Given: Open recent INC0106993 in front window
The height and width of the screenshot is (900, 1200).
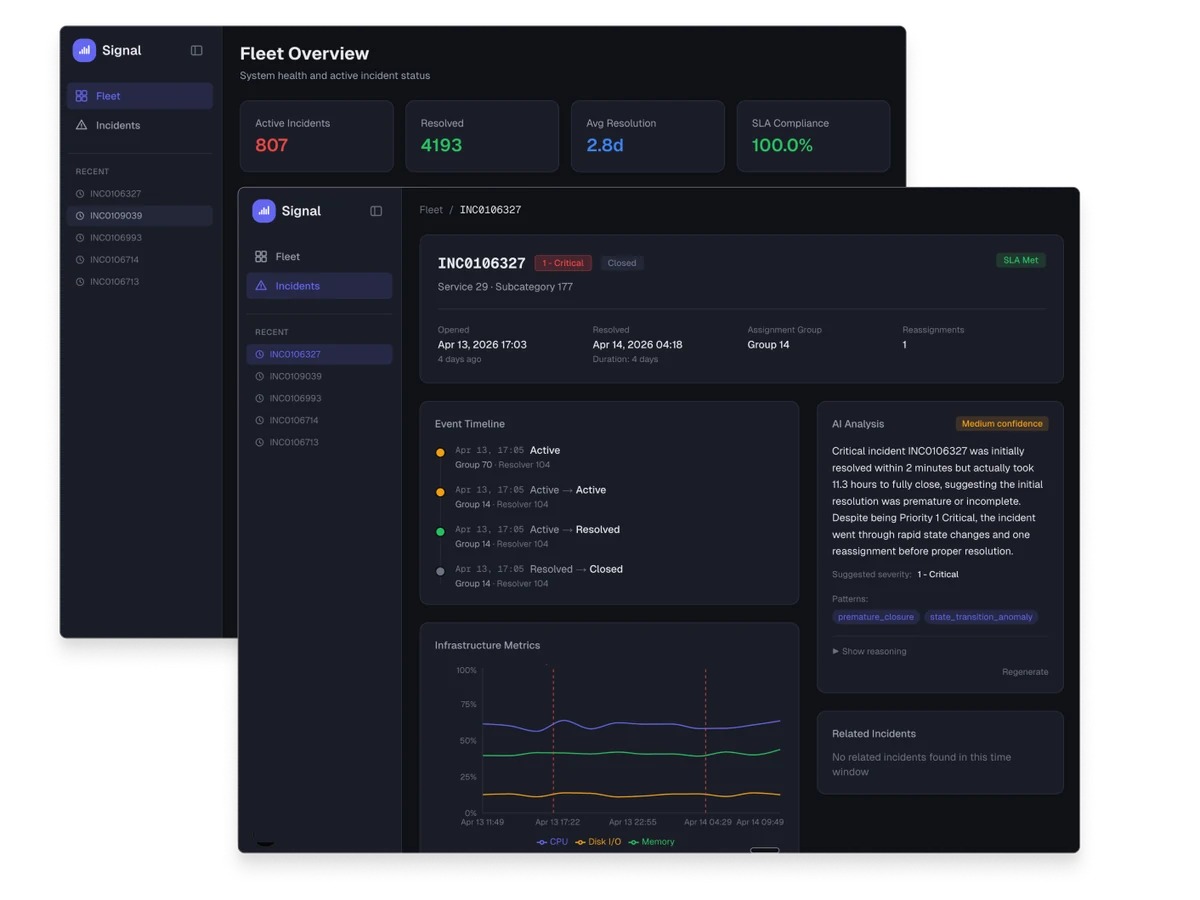Looking at the screenshot, I should pos(320,399).
